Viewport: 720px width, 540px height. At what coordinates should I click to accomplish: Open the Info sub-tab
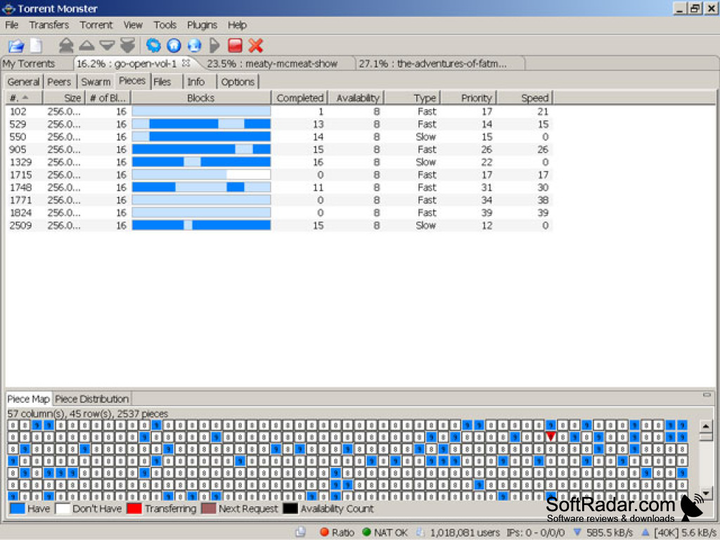(x=196, y=82)
